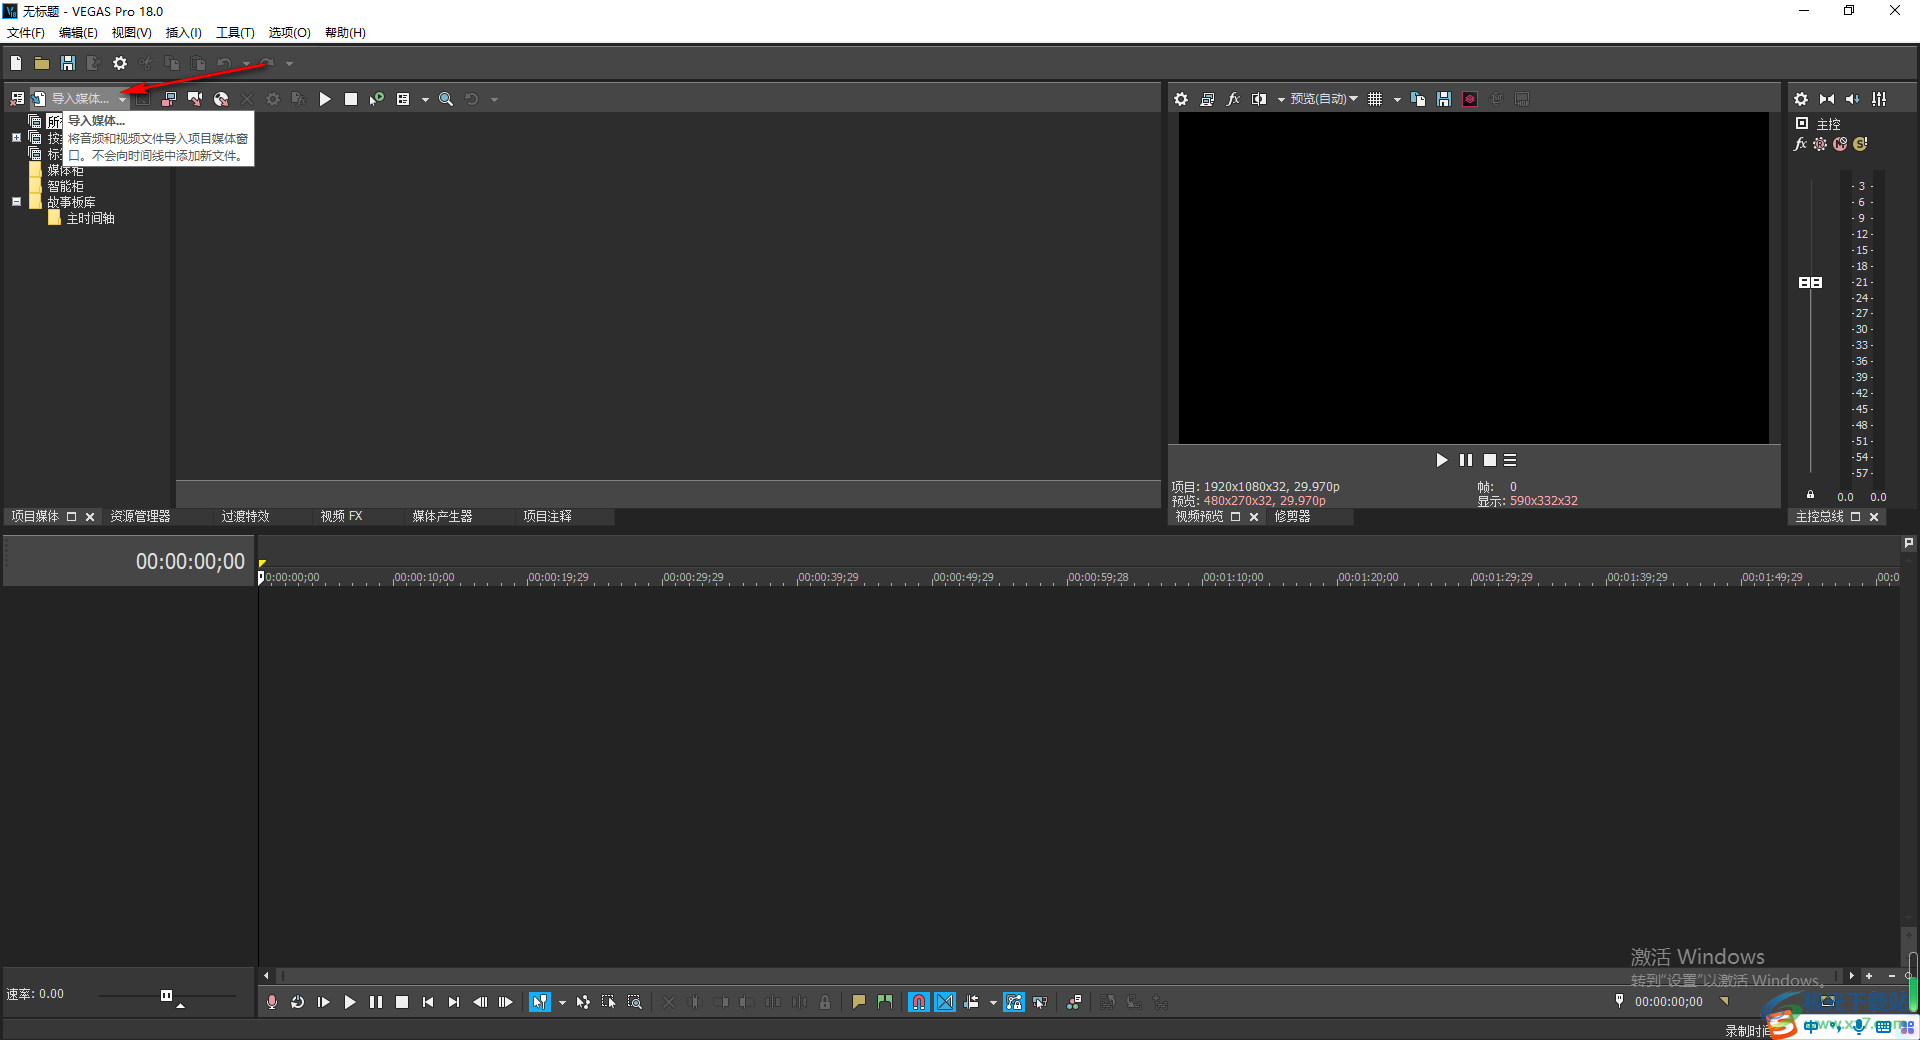Open the Import Media dropdown arrow
The width and height of the screenshot is (1920, 1040).
tap(122, 99)
